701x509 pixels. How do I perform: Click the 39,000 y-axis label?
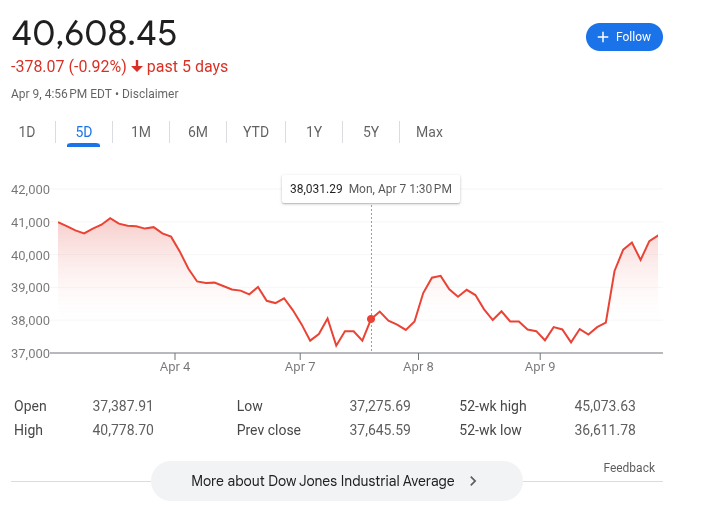pos(30,288)
